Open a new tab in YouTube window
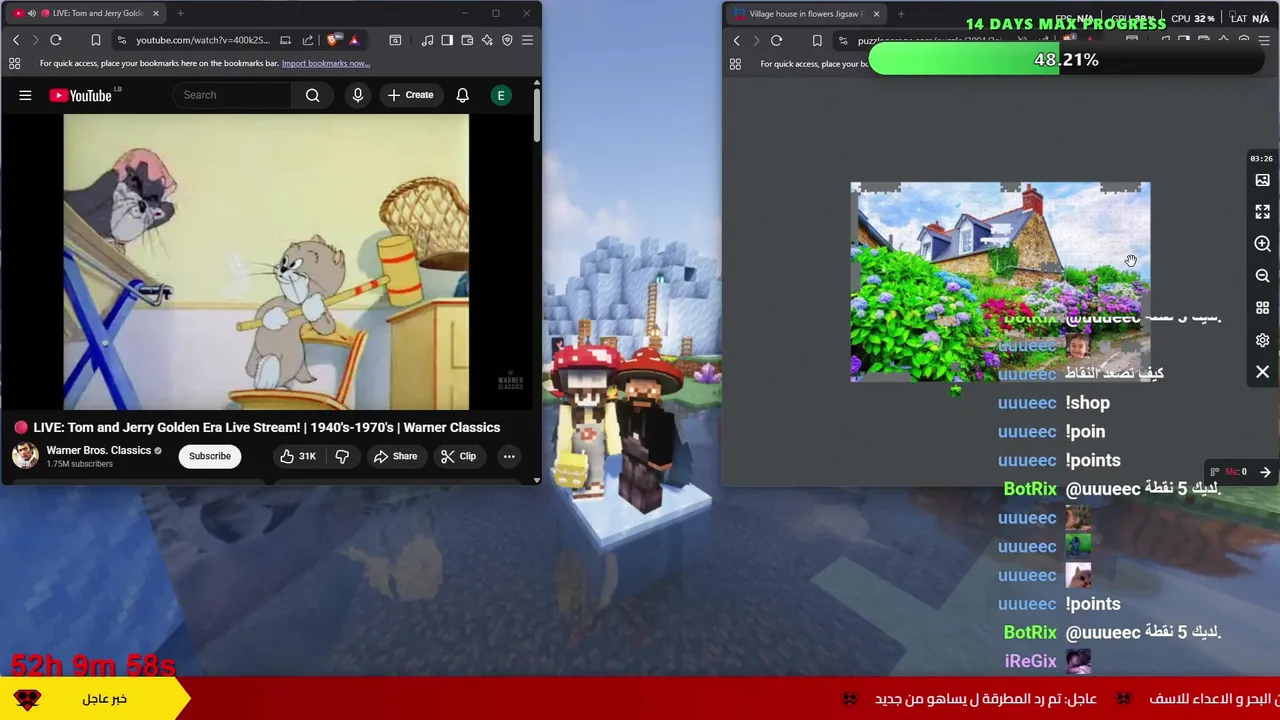 click(180, 13)
